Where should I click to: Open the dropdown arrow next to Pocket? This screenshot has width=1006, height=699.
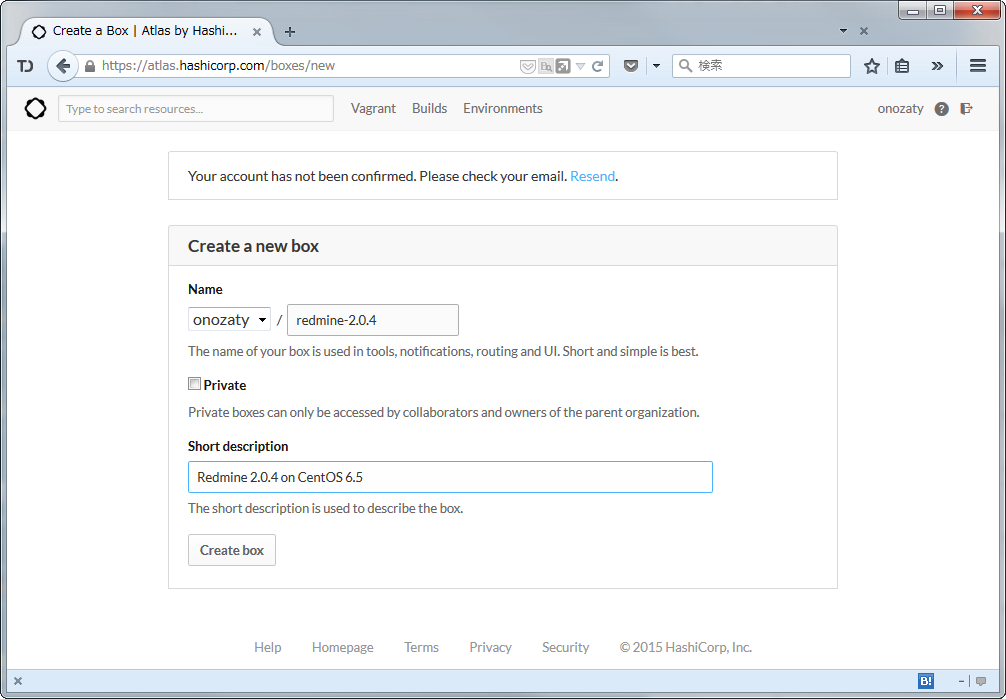[656, 65]
